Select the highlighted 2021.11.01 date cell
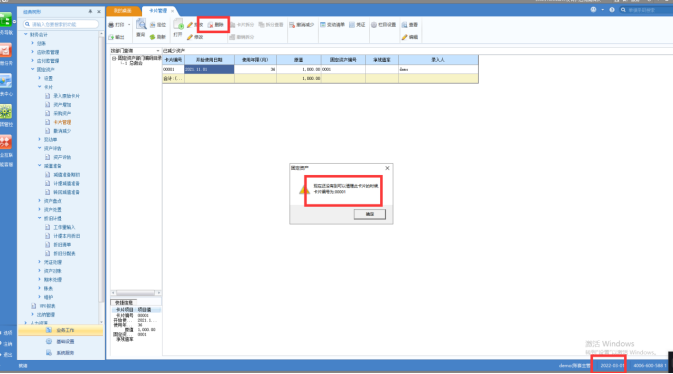Viewport: 673px width, 374px height. coord(209,69)
